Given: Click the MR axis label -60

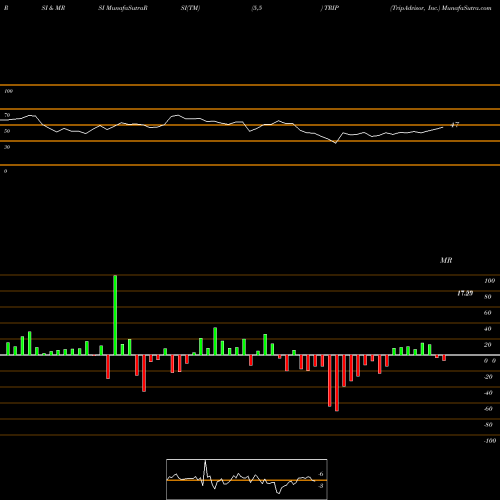Looking at the screenshot, I should pyautogui.click(x=488, y=409).
